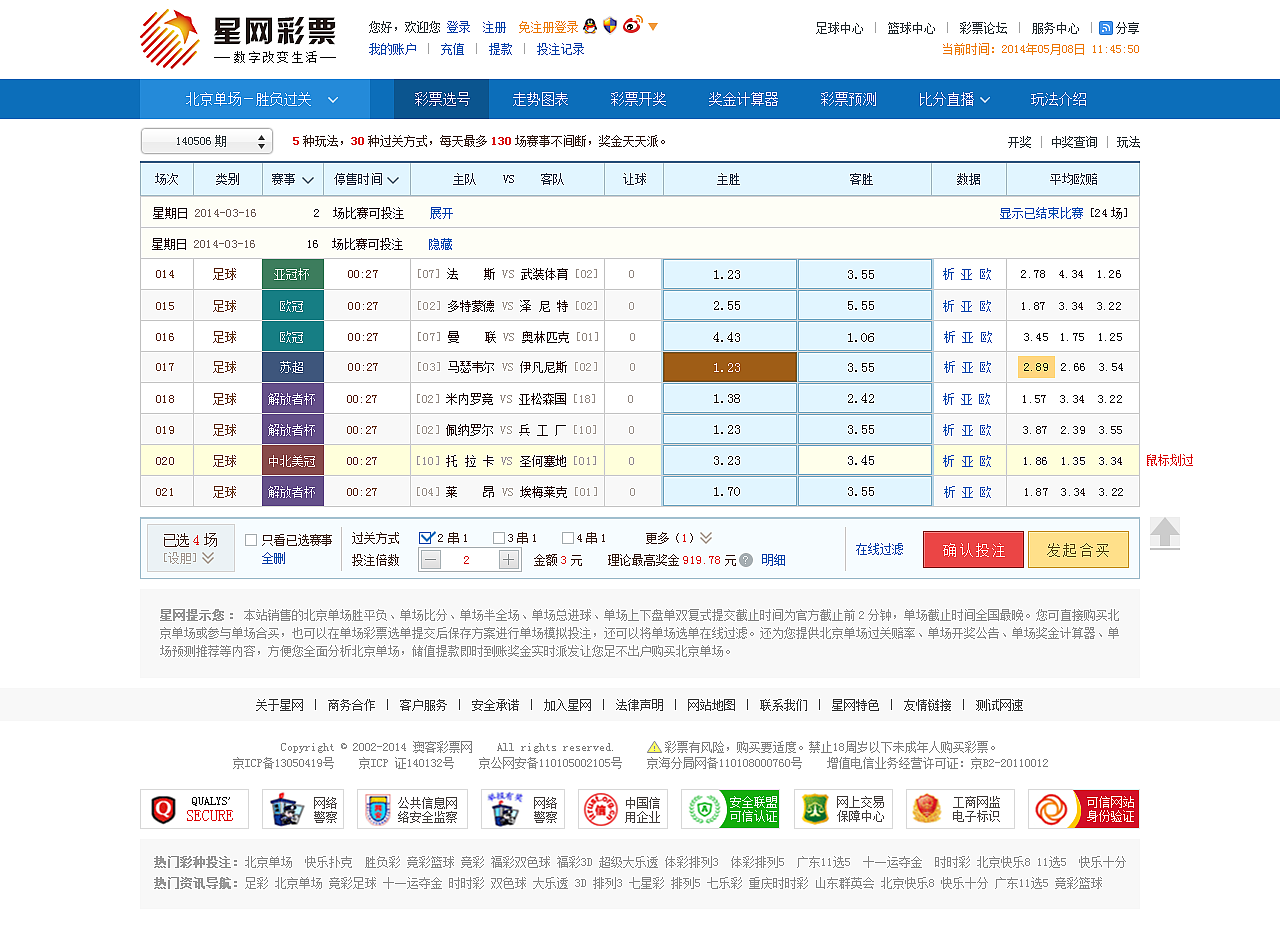Screen dimensions: 1280x940
Task: Click the QUALYS SECURE seal in footer
Action: pyautogui.click(x=194, y=810)
